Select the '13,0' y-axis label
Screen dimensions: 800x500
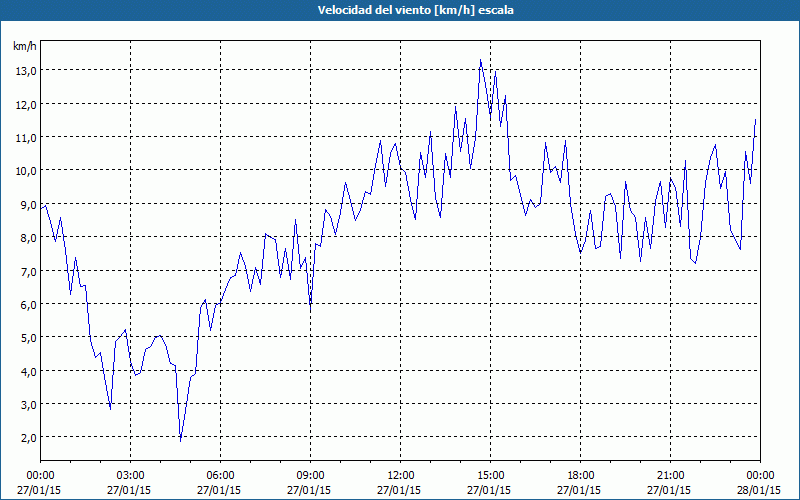(26, 71)
